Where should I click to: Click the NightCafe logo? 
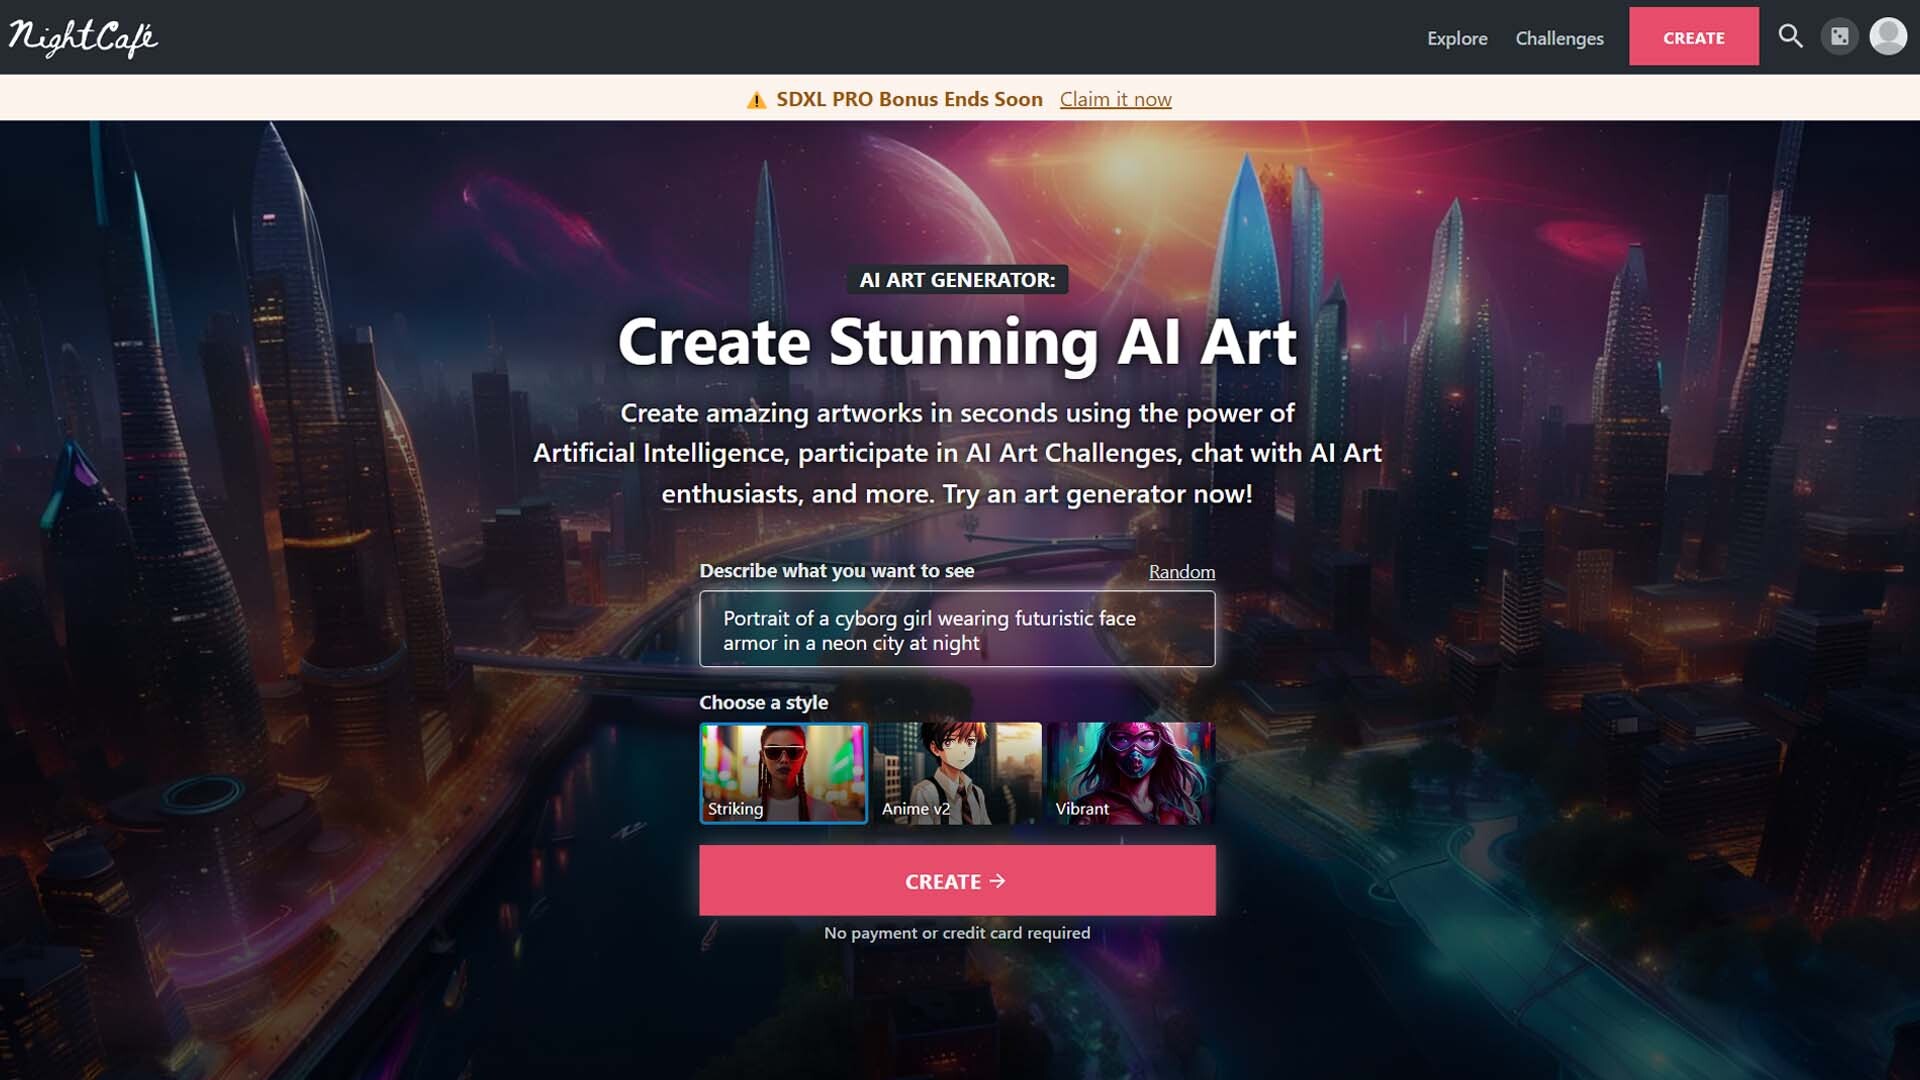tap(84, 36)
